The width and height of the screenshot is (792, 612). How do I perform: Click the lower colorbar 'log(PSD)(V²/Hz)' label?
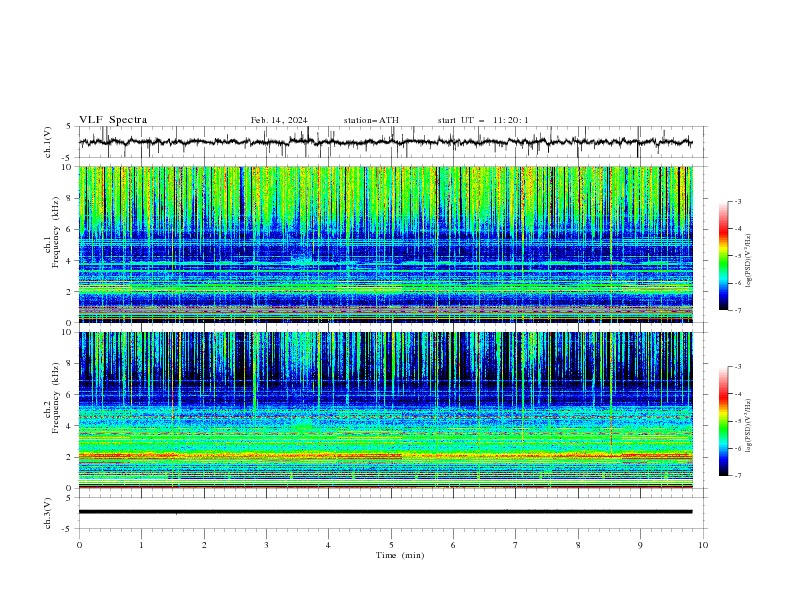749,426
